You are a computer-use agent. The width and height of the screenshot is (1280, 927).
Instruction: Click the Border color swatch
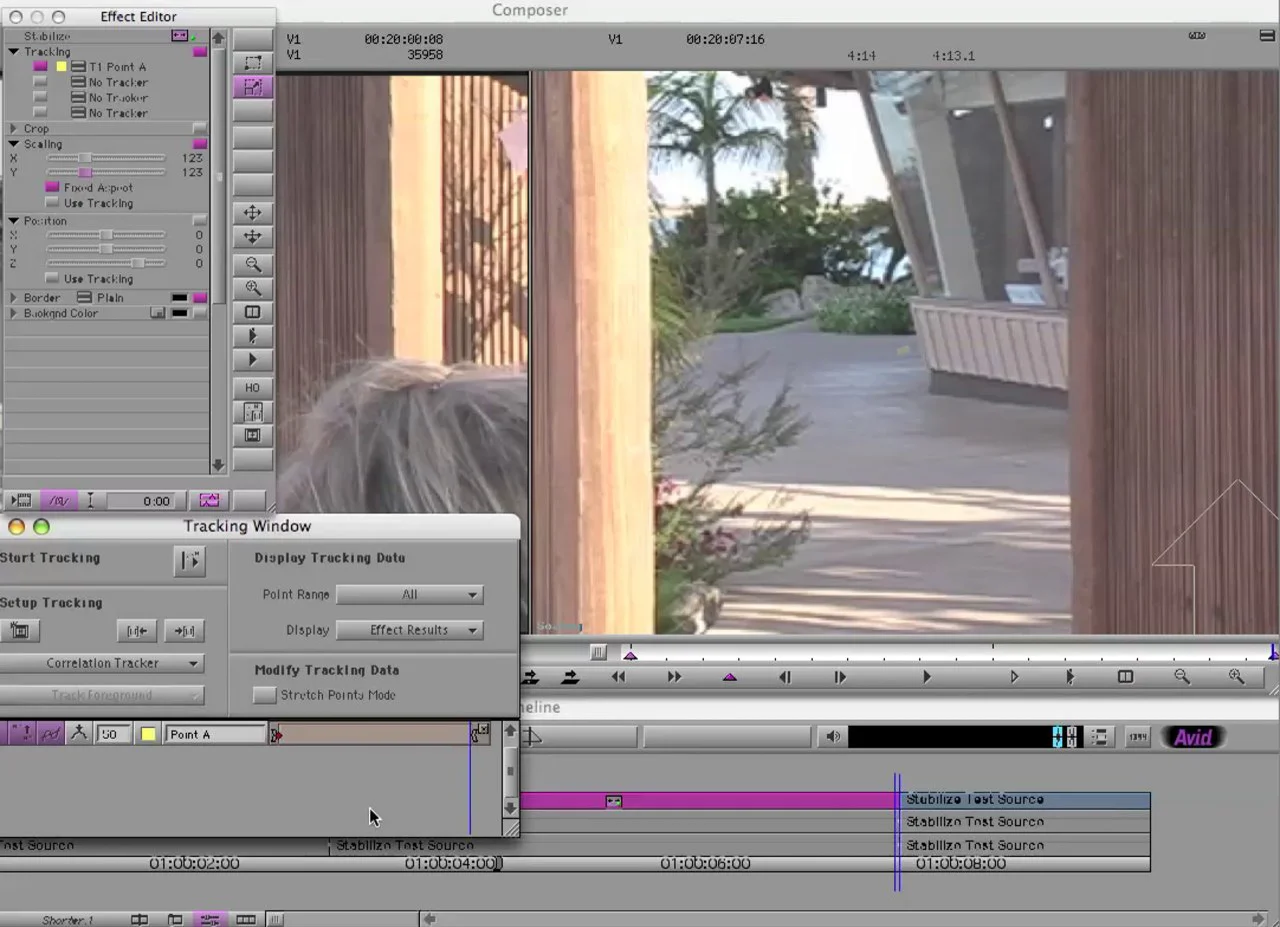[179, 298]
